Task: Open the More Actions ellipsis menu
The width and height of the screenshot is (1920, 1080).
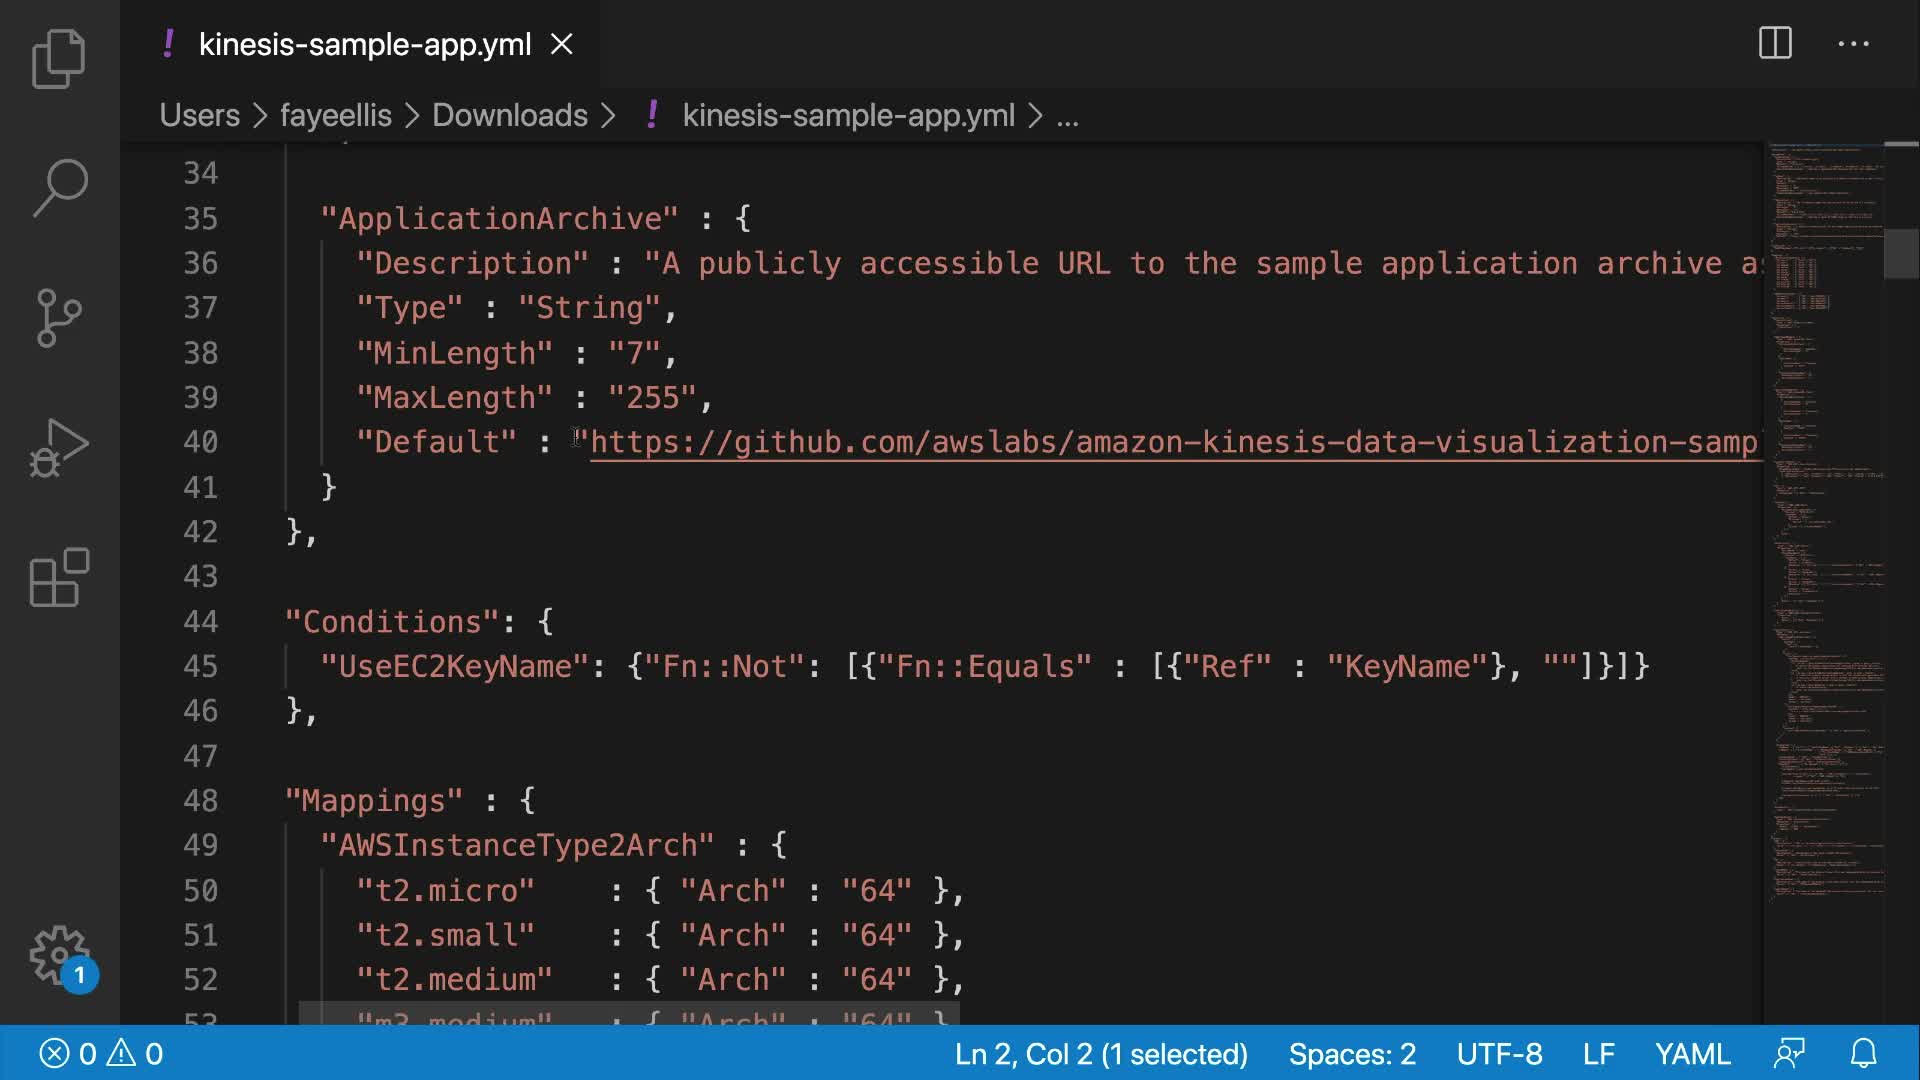Action: [1853, 43]
